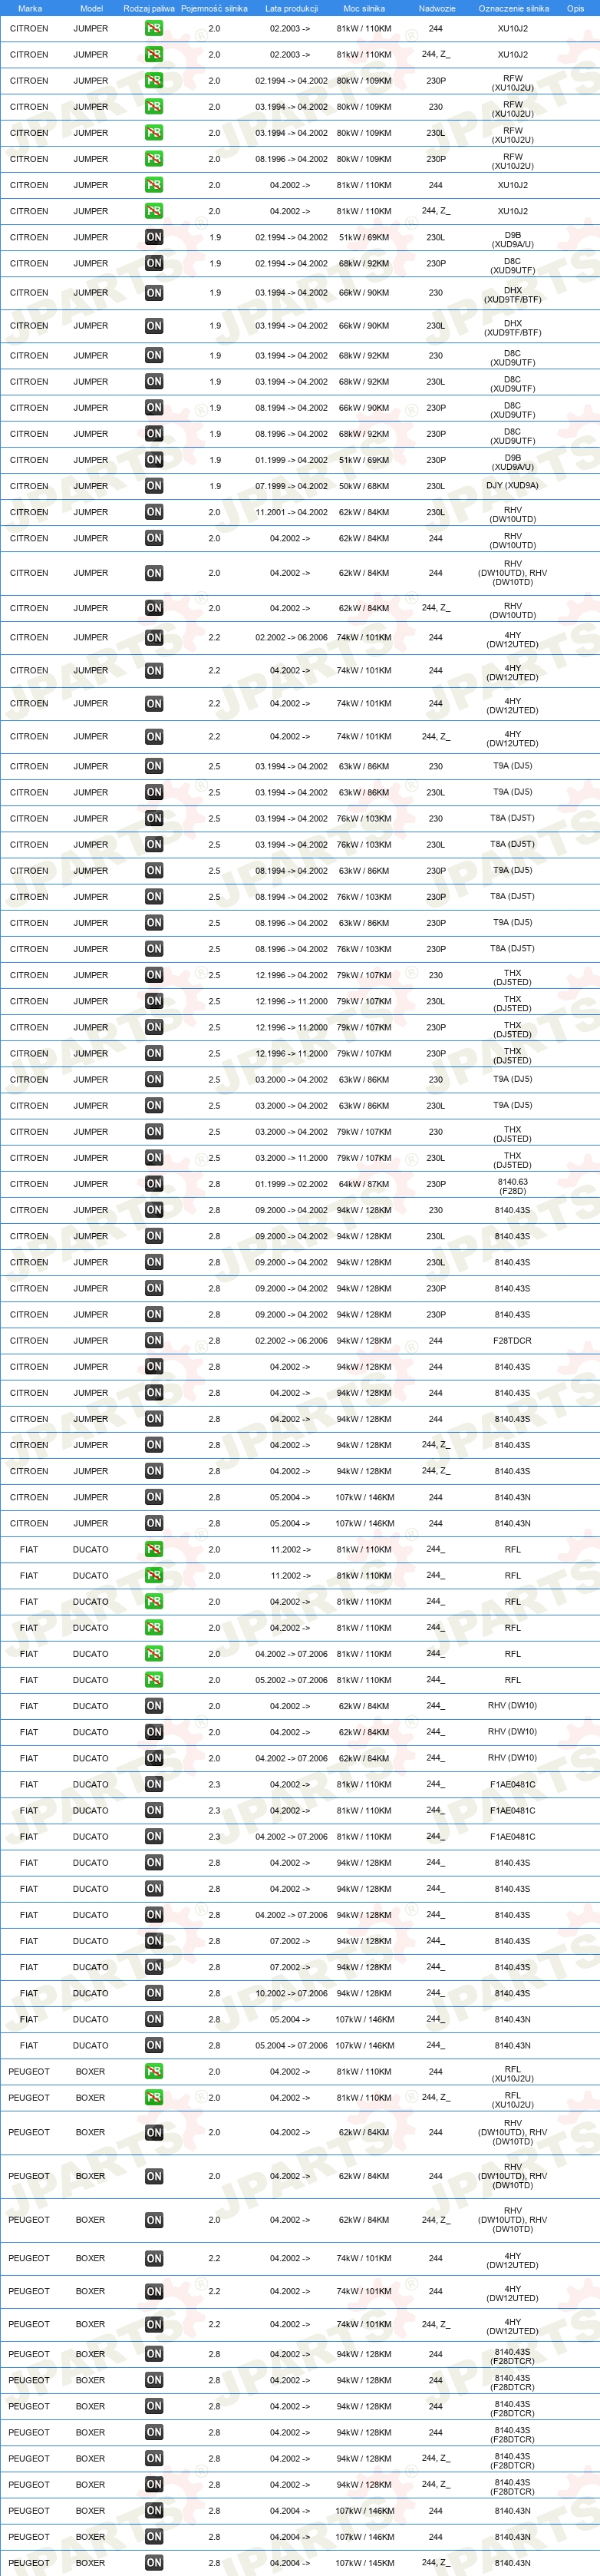Click 'F1AE0481C' in the 04.2002 -> 07.2006 row
This screenshot has height=2576, width=600.
513,1836
